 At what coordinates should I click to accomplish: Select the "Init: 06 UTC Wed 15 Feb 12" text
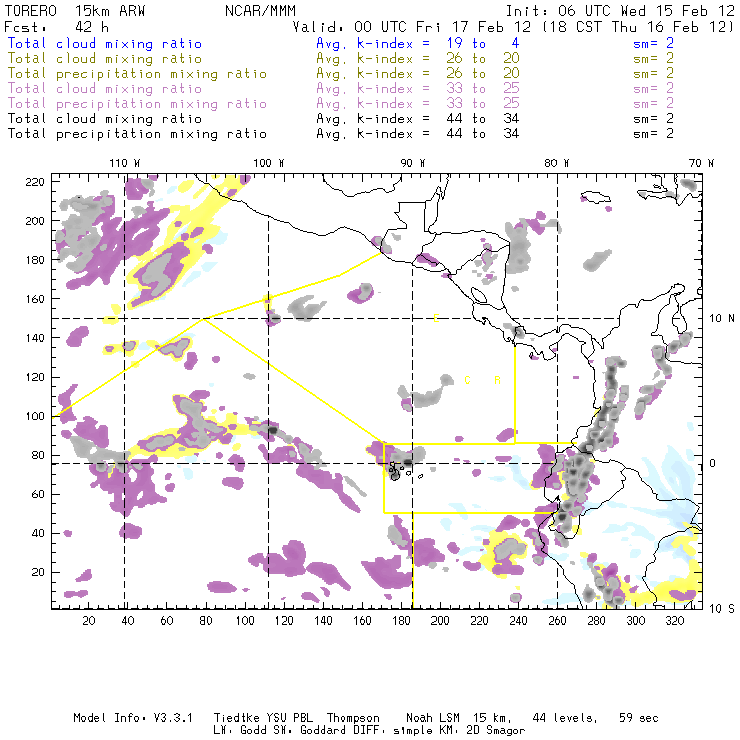tap(620, 11)
